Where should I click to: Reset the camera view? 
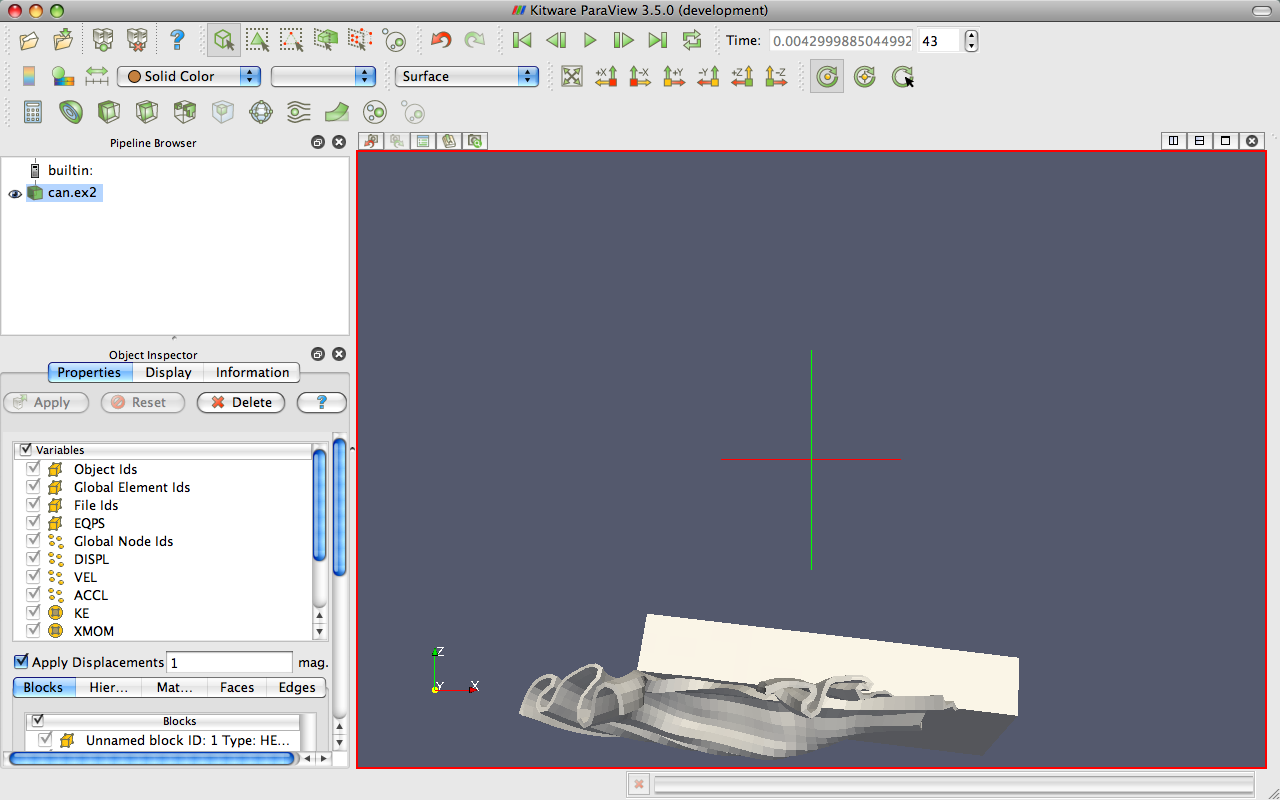(572, 76)
